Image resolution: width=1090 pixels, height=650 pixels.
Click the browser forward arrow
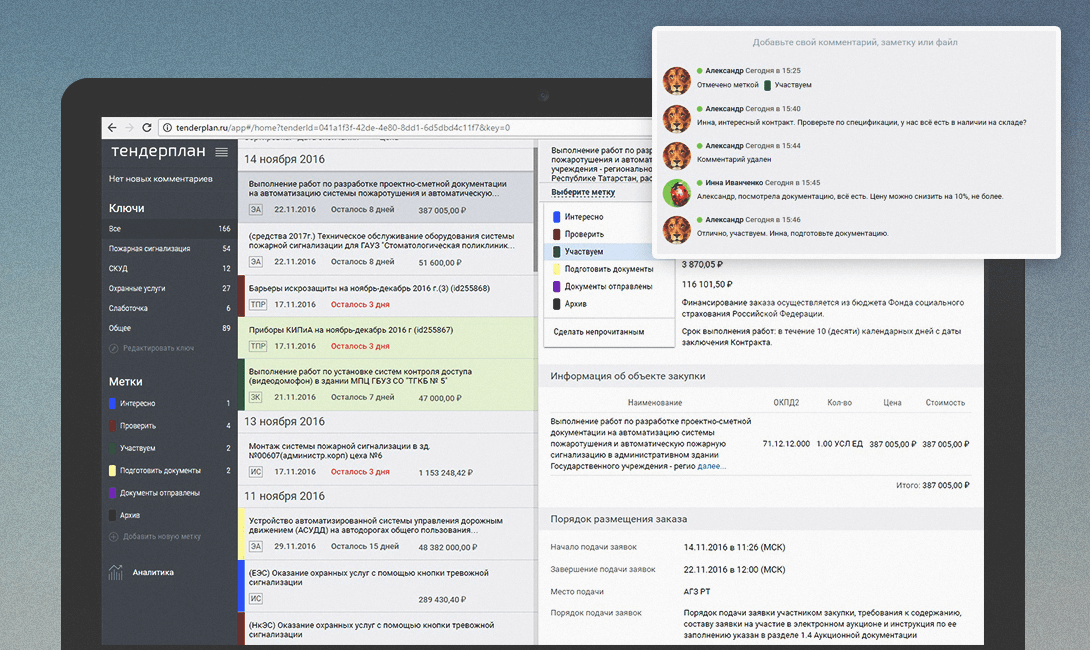tap(129, 128)
